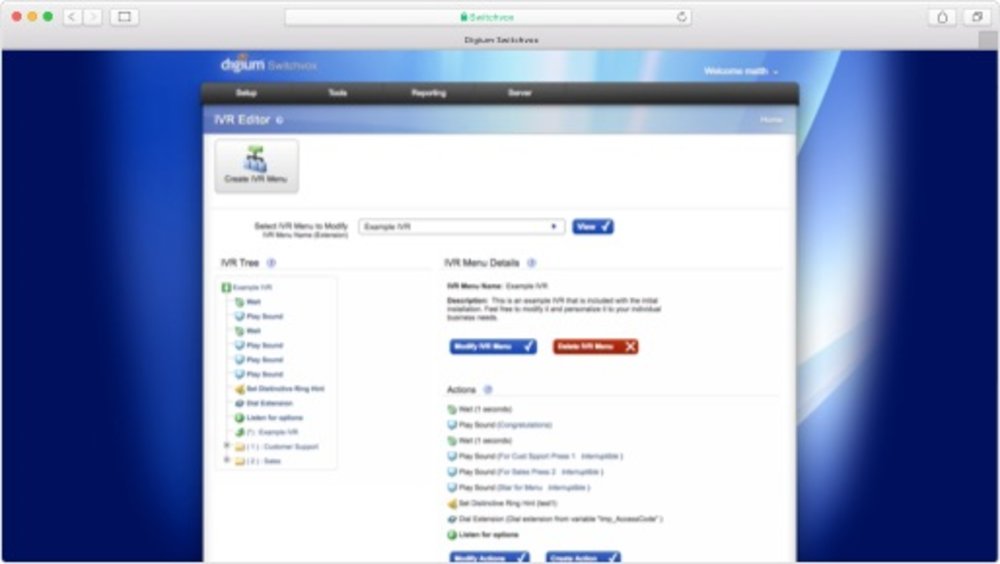
Task: Go back with the browser back arrow
Action: [x=71, y=17]
